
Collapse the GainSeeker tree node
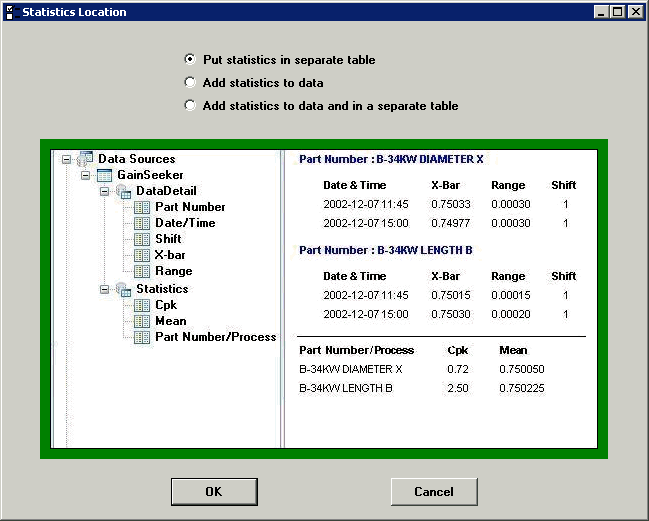click(86, 175)
